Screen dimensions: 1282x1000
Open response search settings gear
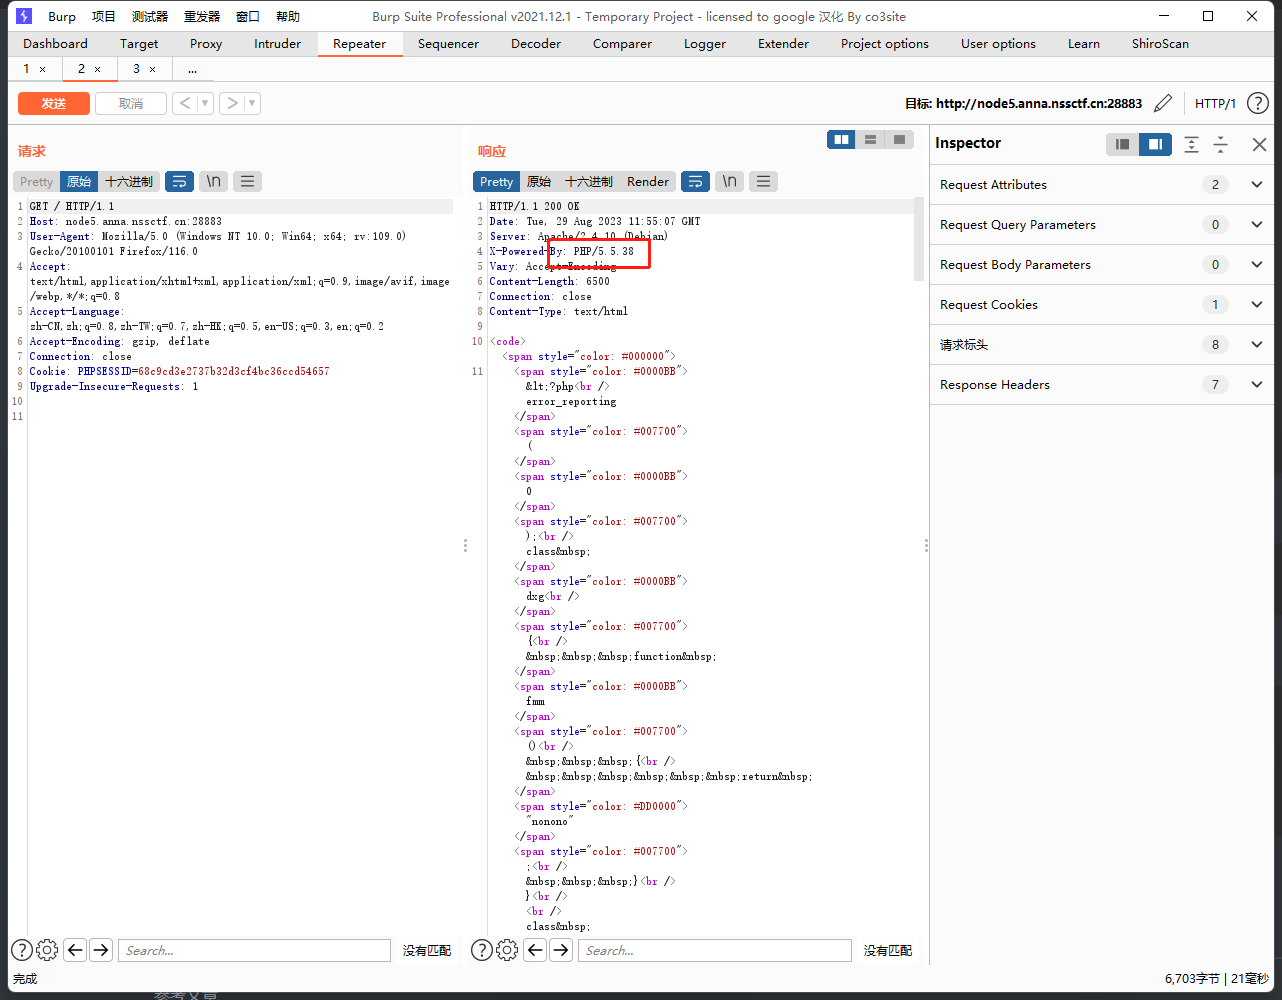point(507,950)
